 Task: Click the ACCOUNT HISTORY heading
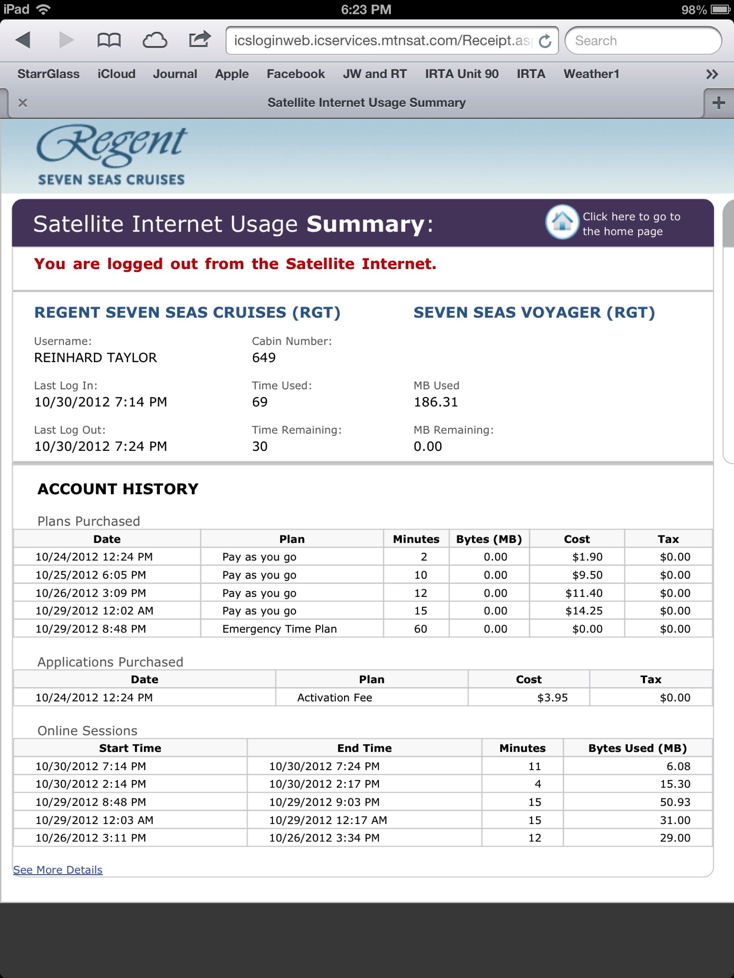118,488
